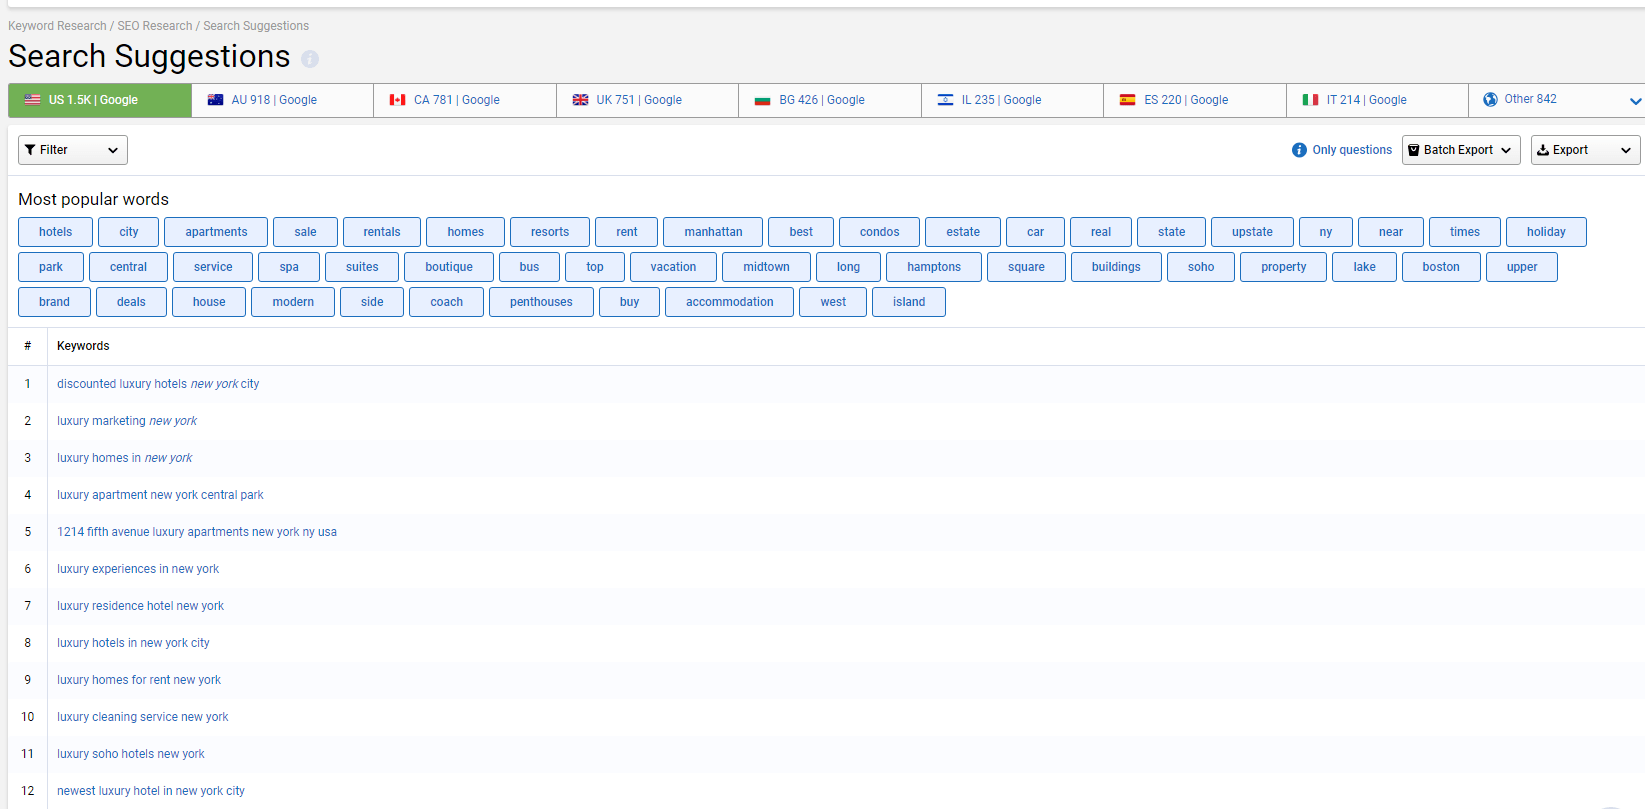Switch to the CA 781 Google tab
This screenshot has height=809, width=1645.
coord(465,100)
